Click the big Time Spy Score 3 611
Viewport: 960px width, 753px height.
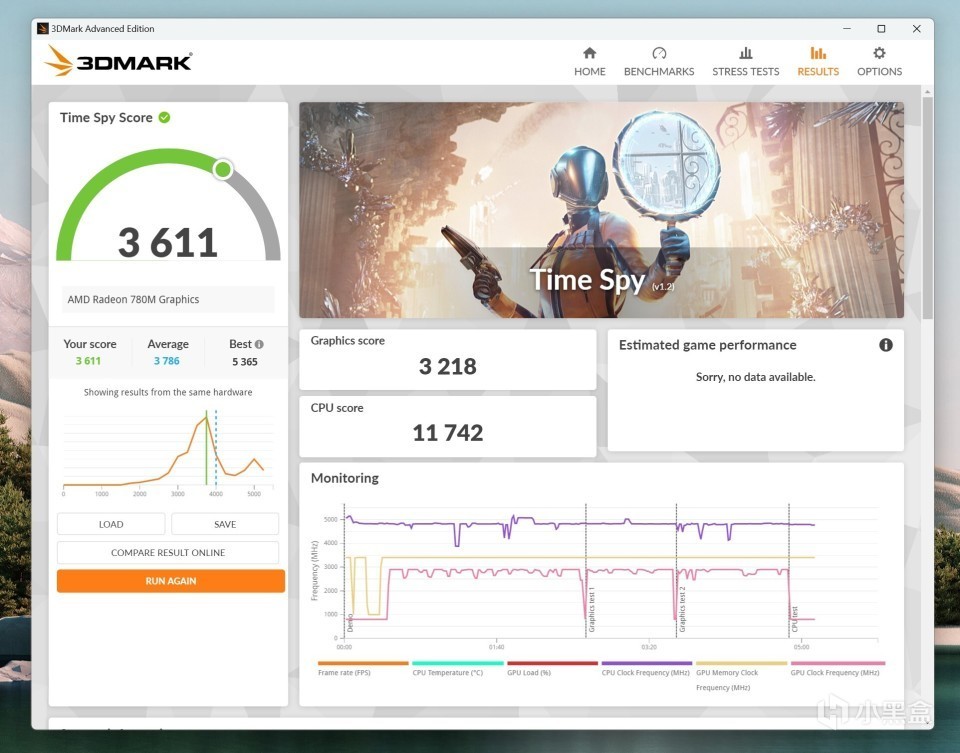click(x=168, y=242)
